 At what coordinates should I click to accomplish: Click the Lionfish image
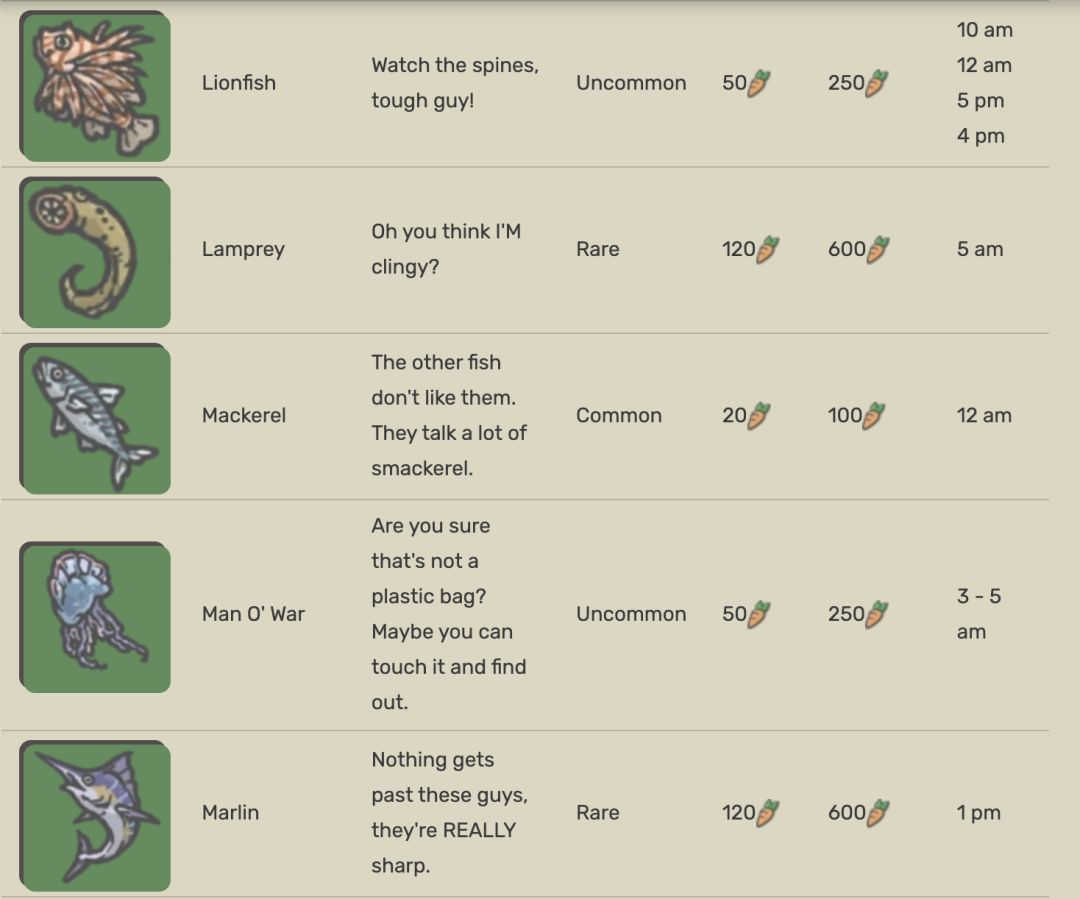[95, 86]
